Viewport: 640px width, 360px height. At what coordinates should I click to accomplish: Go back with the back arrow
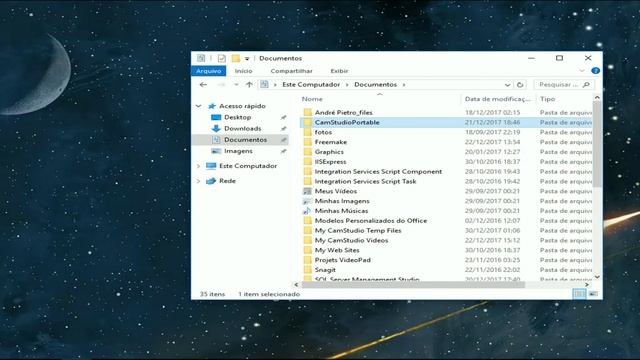[203, 84]
